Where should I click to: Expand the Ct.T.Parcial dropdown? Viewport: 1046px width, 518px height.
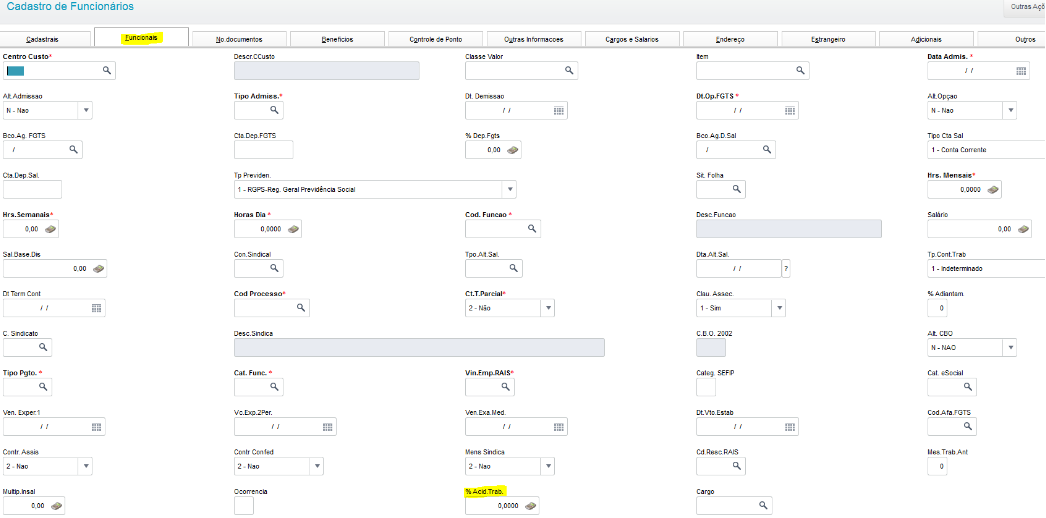548,309
